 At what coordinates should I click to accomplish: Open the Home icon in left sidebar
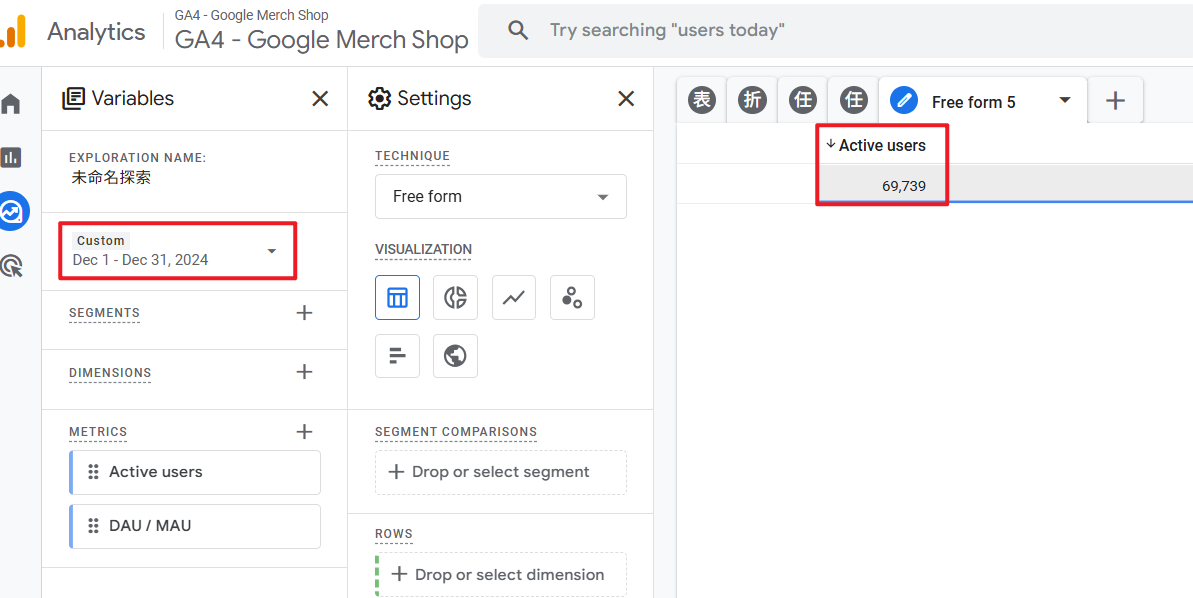[x=11, y=104]
